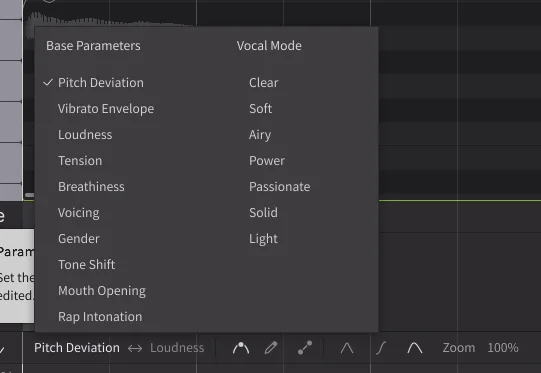Screen dimensions: 541x373
Task: Select Gender parameter
Action: pyautogui.click(x=79, y=239)
